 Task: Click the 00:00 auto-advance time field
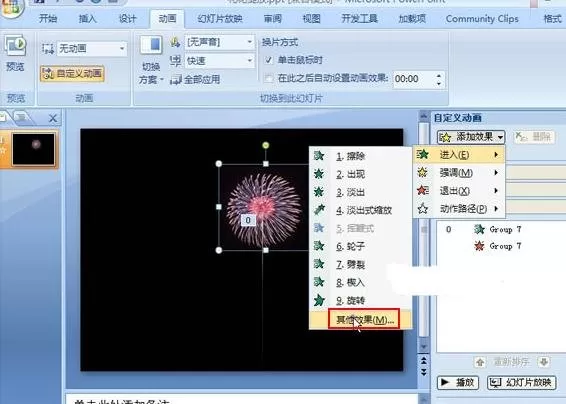coord(412,79)
